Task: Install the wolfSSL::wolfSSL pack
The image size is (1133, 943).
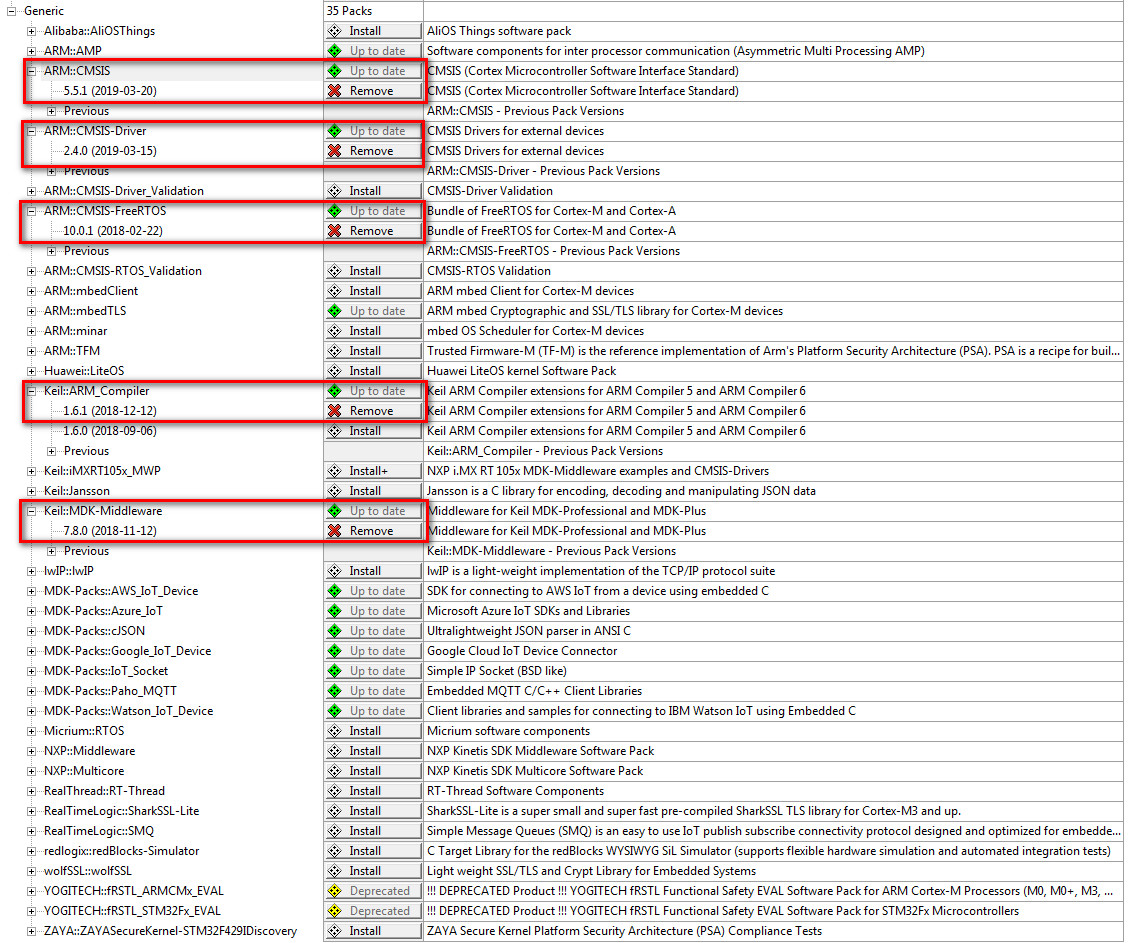Action: (373, 871)
